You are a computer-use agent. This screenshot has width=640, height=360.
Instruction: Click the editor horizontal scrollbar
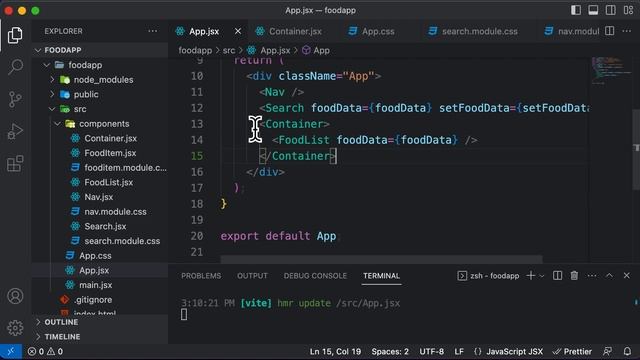(381, 259)
